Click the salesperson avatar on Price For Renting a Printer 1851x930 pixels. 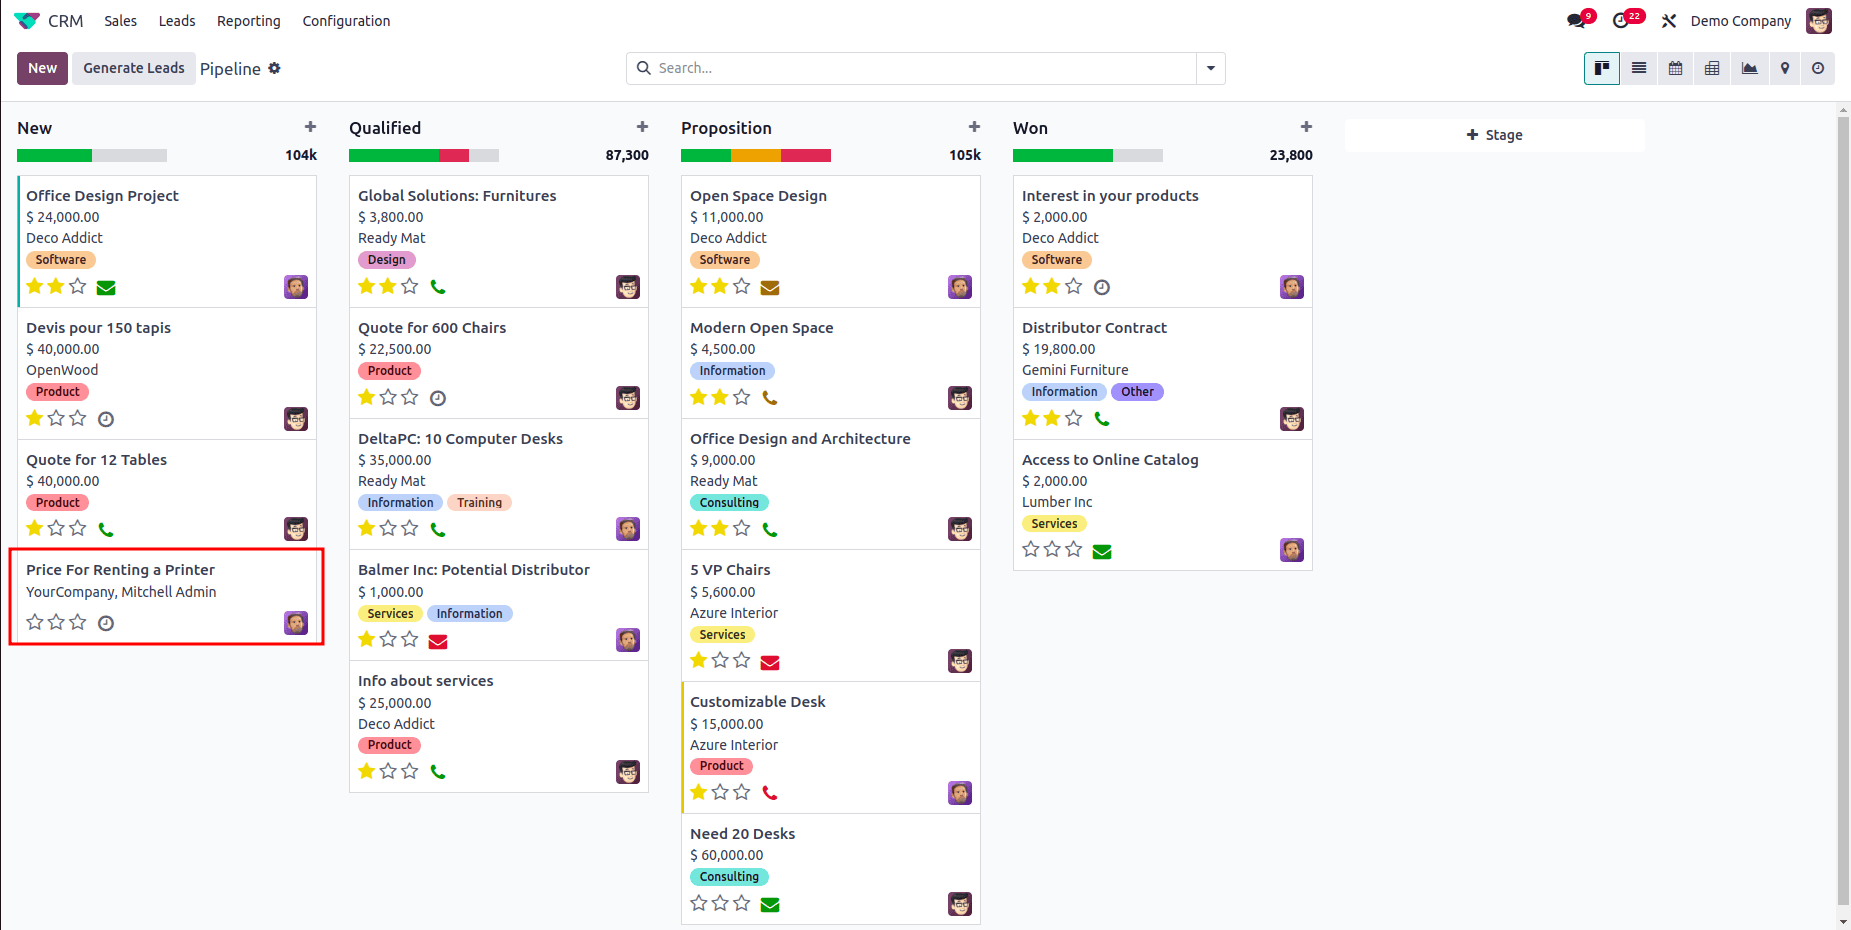[296, 623]
